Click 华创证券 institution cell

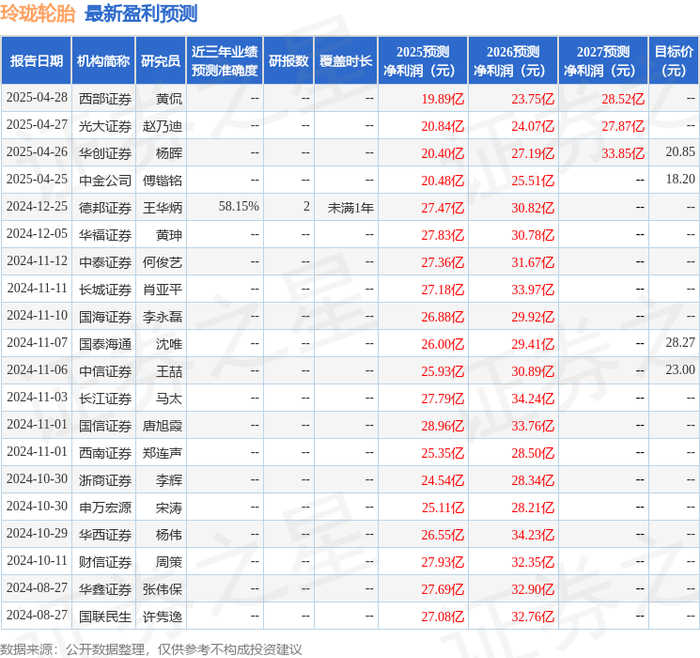coord(105,154)
